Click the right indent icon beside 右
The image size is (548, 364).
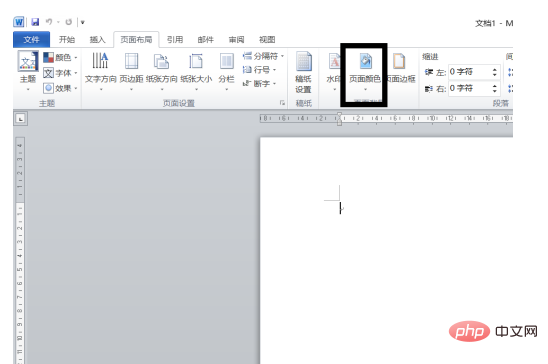(x=428, y=89)
